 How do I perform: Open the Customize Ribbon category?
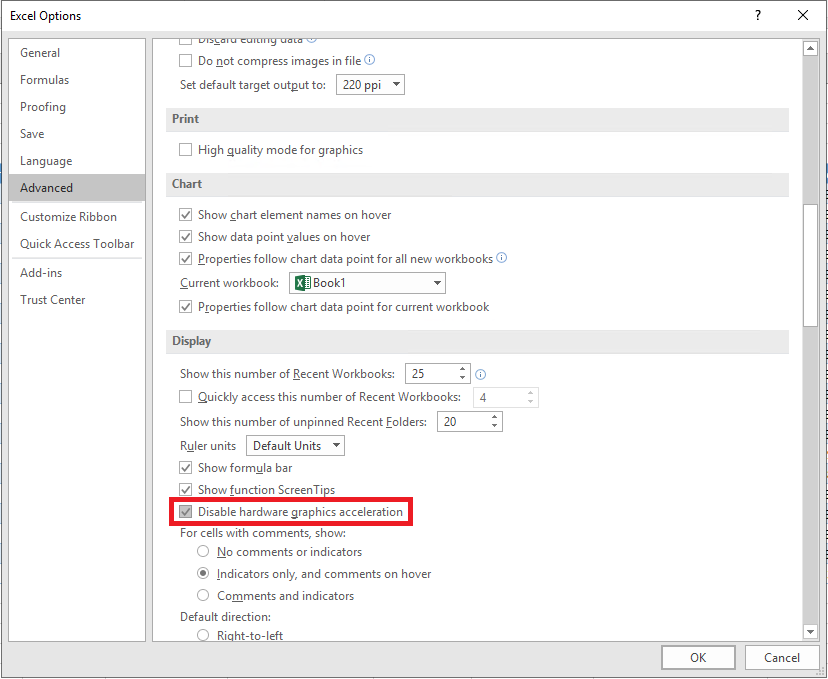(x=77, y=216)
